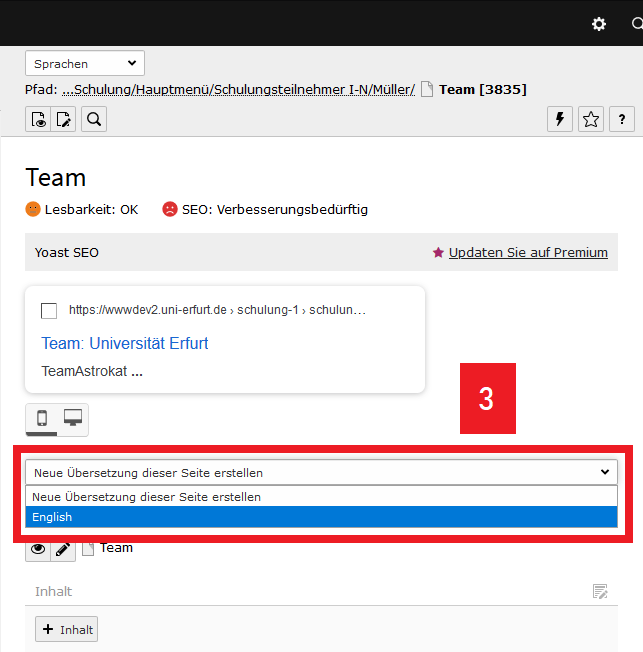Open edit page properties icon in toolbar

coord(64,120)
